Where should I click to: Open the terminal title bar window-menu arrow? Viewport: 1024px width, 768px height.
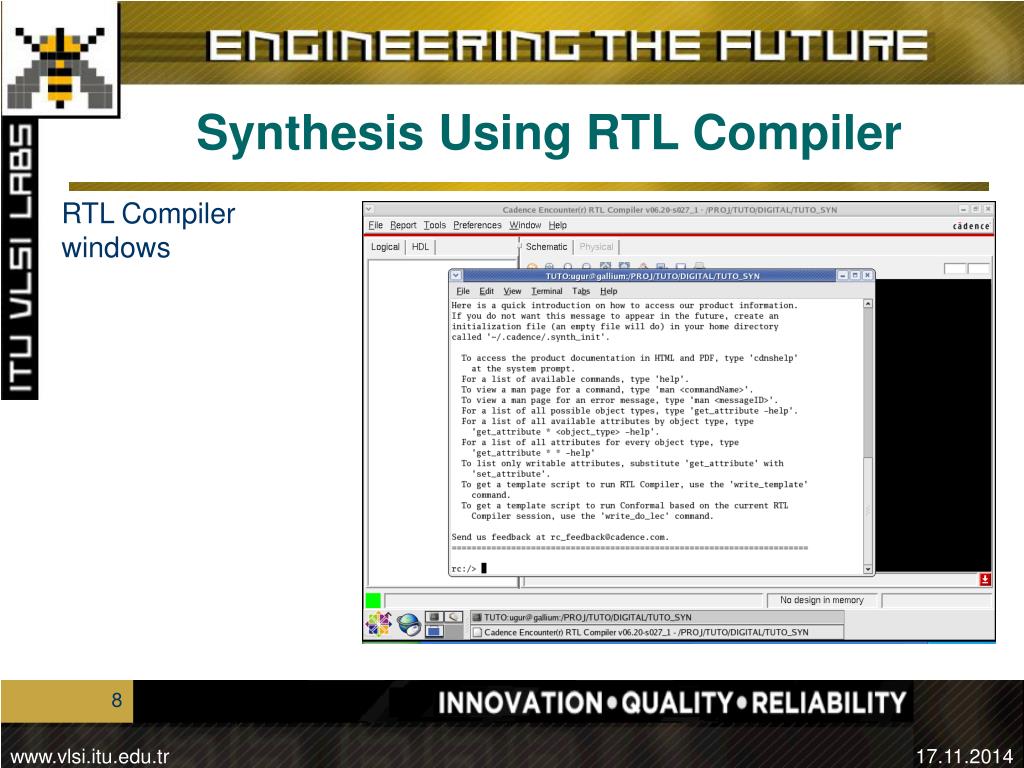456,276
